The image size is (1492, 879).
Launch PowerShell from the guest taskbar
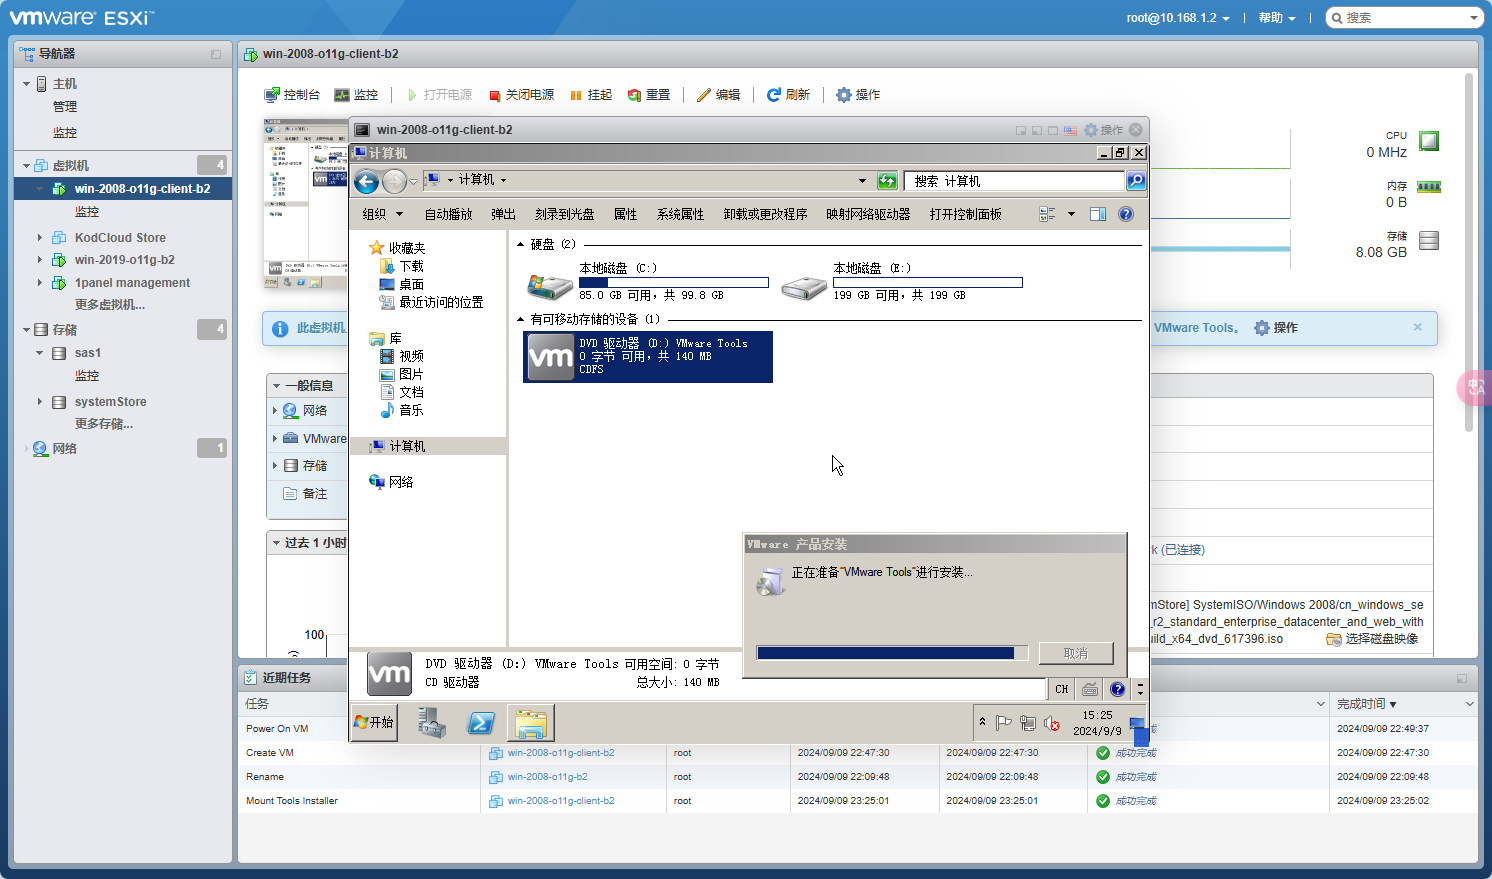tap(481, 723)
